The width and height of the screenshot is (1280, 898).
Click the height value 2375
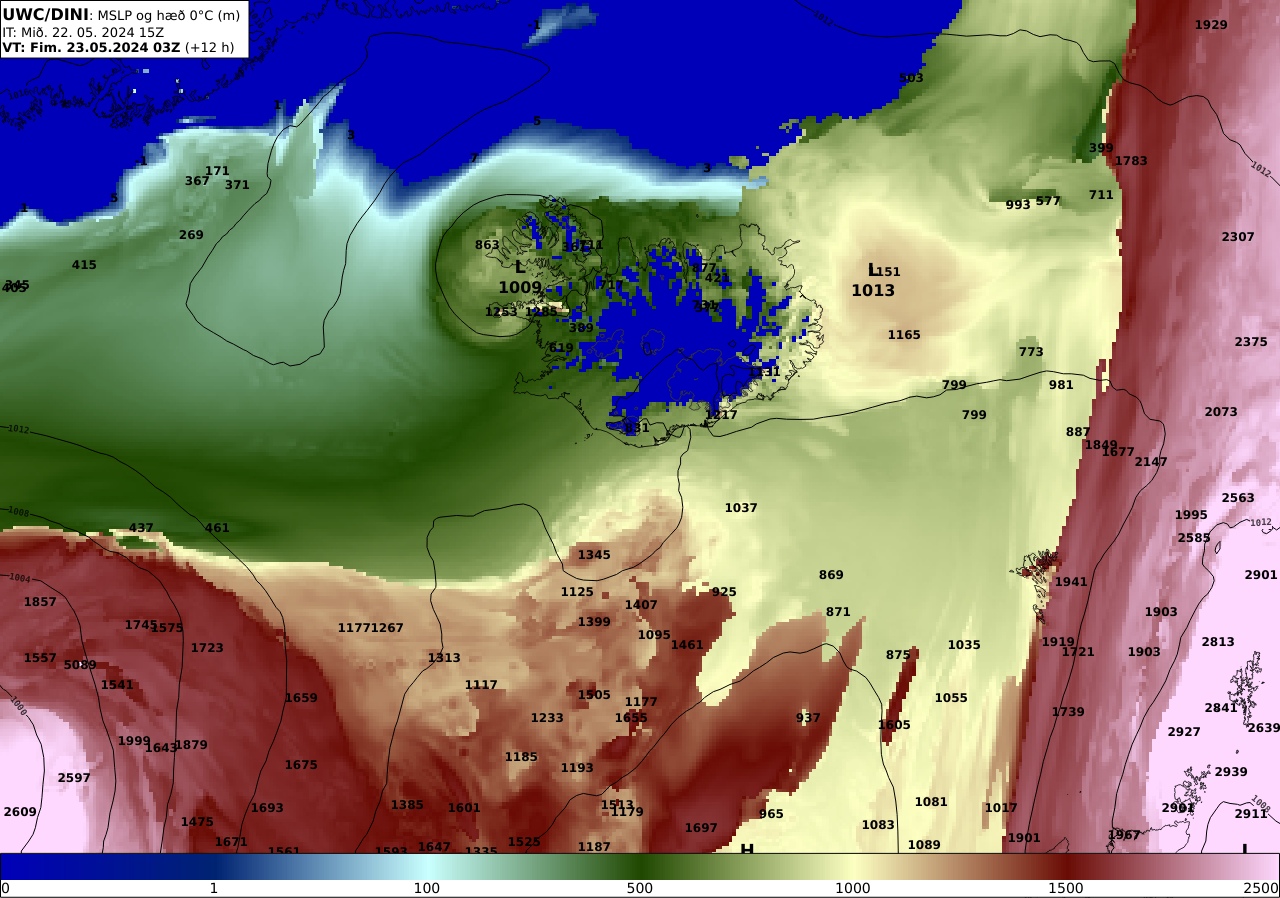1251,342
